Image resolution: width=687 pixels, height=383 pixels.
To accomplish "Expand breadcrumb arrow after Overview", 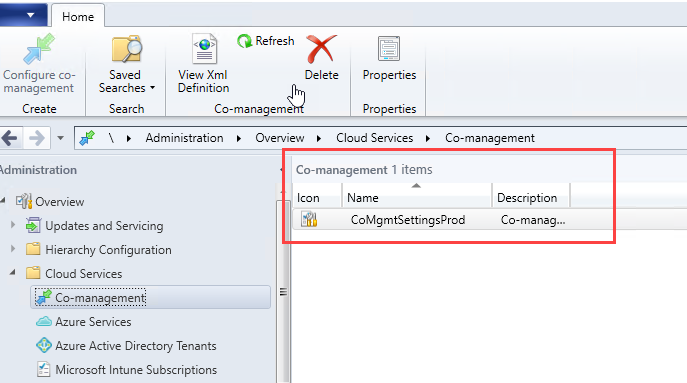I will click(319, 138).
